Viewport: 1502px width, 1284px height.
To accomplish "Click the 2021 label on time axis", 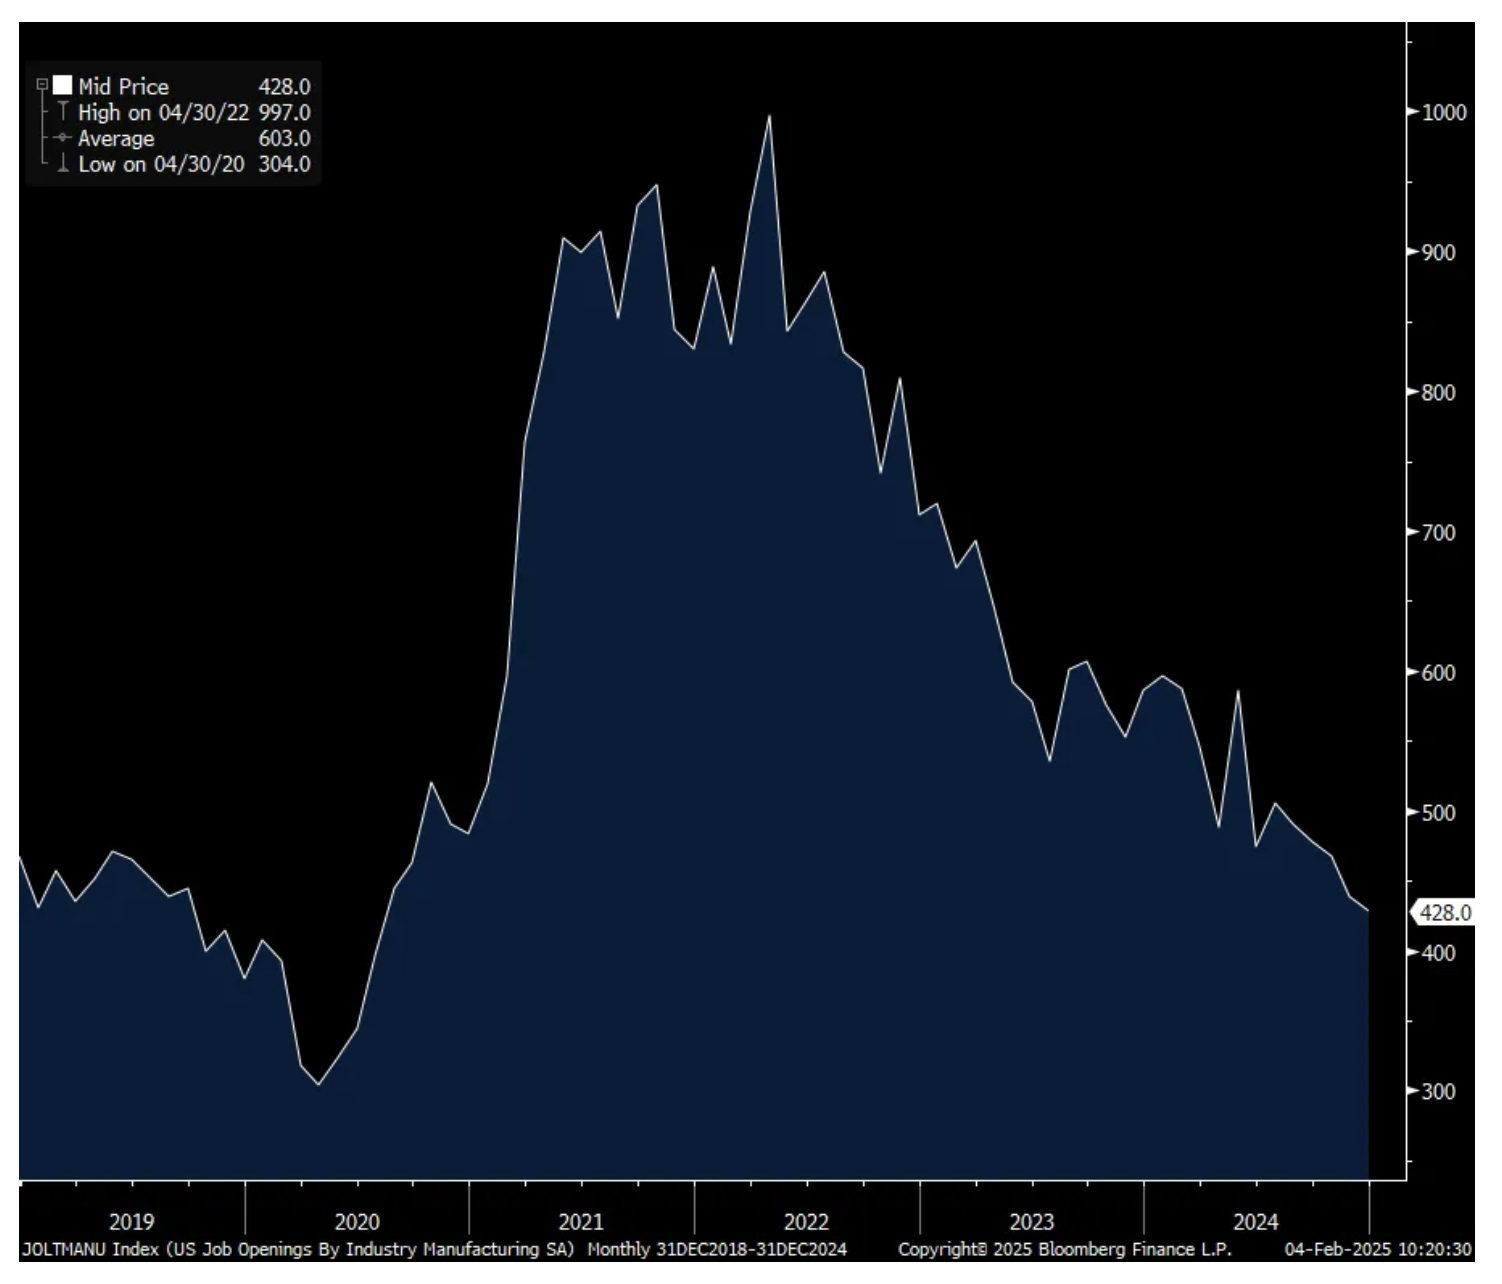I will (x=581, y=1222).
